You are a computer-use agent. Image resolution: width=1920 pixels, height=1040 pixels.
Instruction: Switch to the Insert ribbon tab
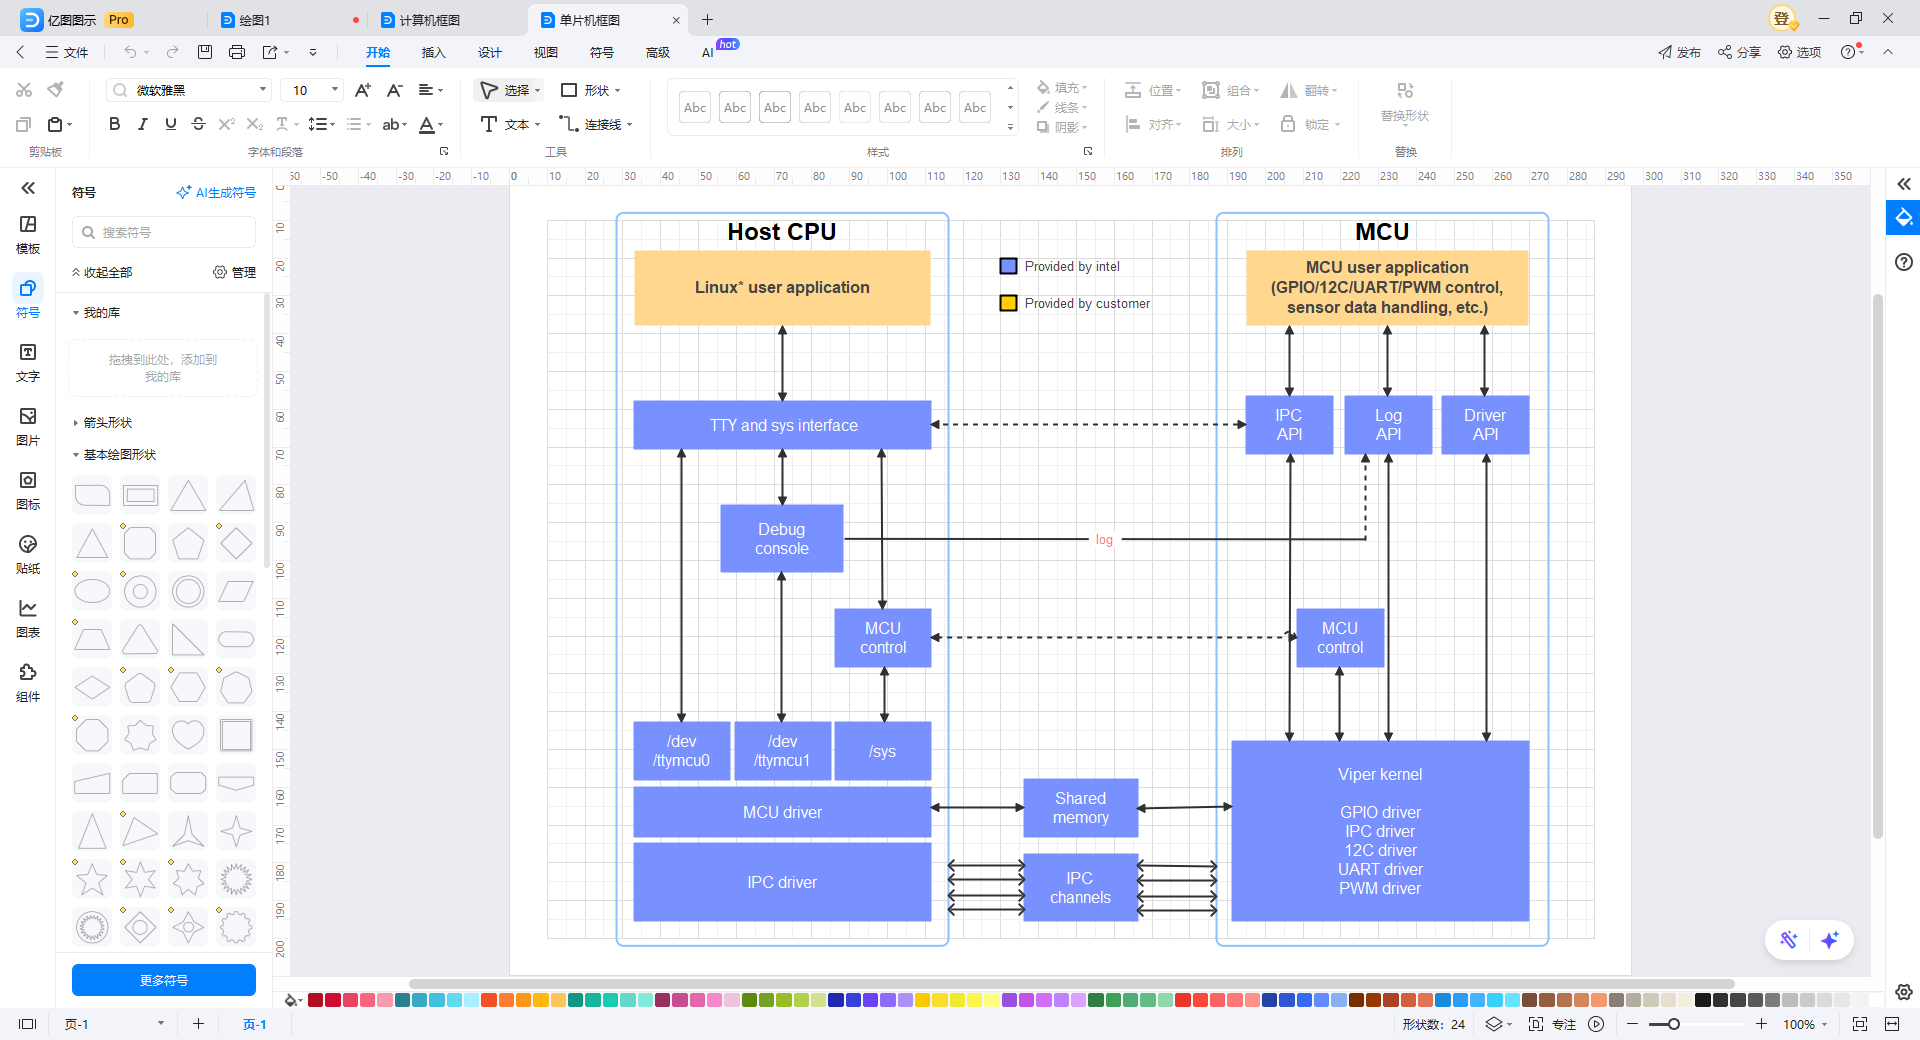[433, 52]
